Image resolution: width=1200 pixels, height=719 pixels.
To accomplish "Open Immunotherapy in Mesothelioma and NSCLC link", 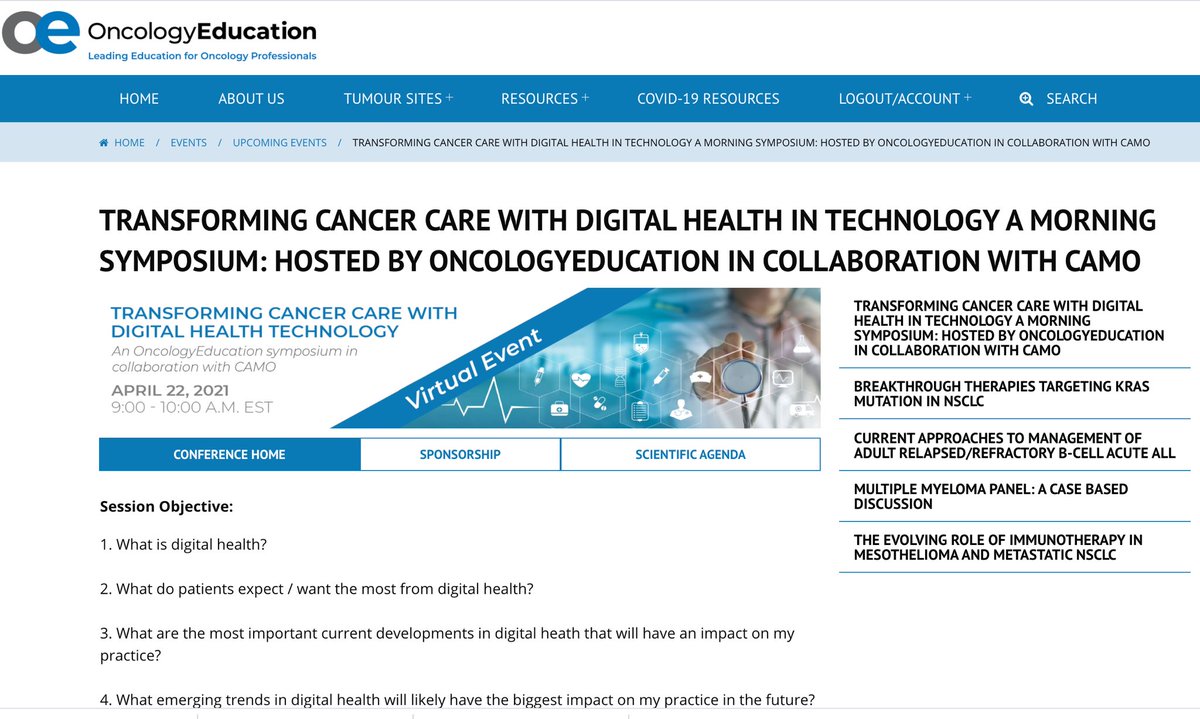I will [998, 547].
